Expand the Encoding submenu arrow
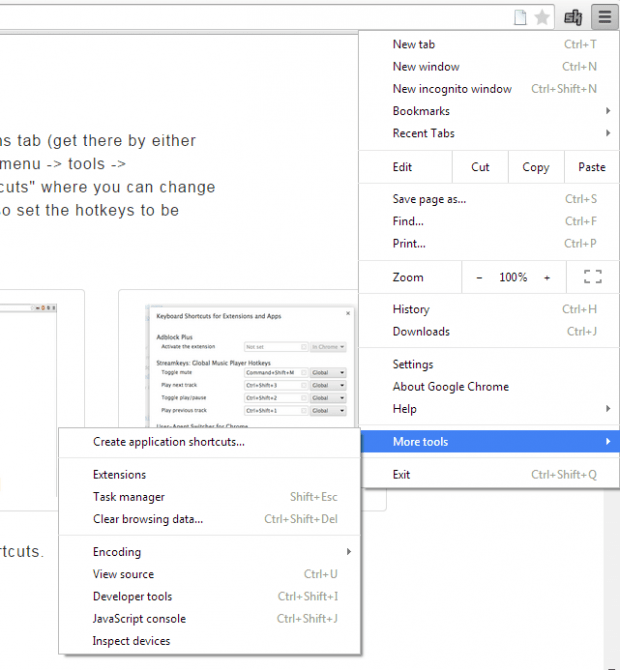This screenshot has height=670, width=620. 349,552
